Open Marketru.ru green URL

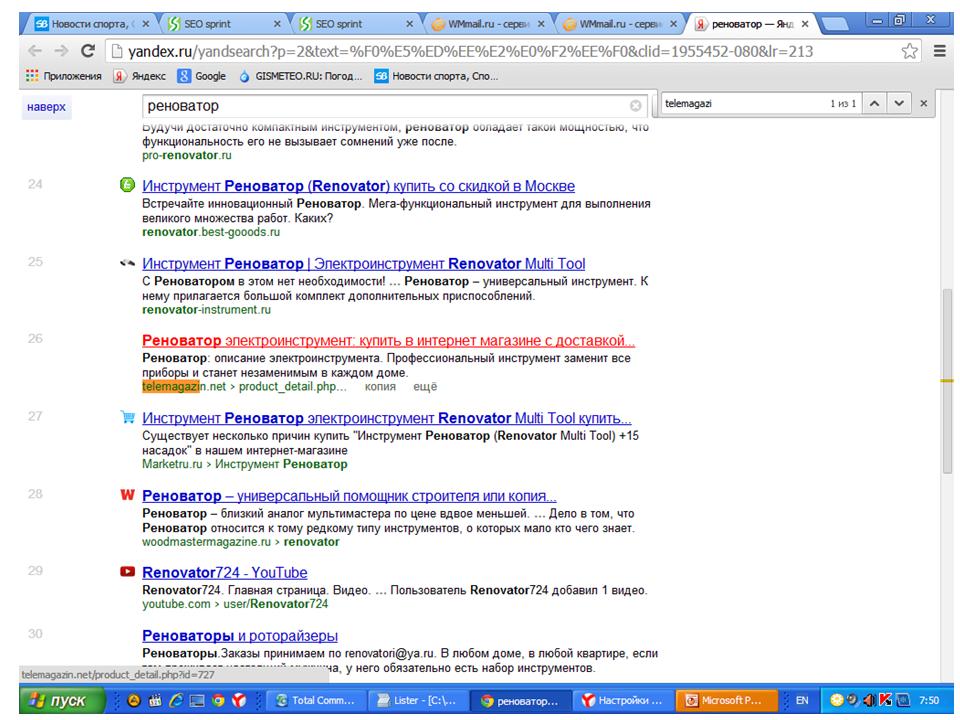[x=244, y=464]
